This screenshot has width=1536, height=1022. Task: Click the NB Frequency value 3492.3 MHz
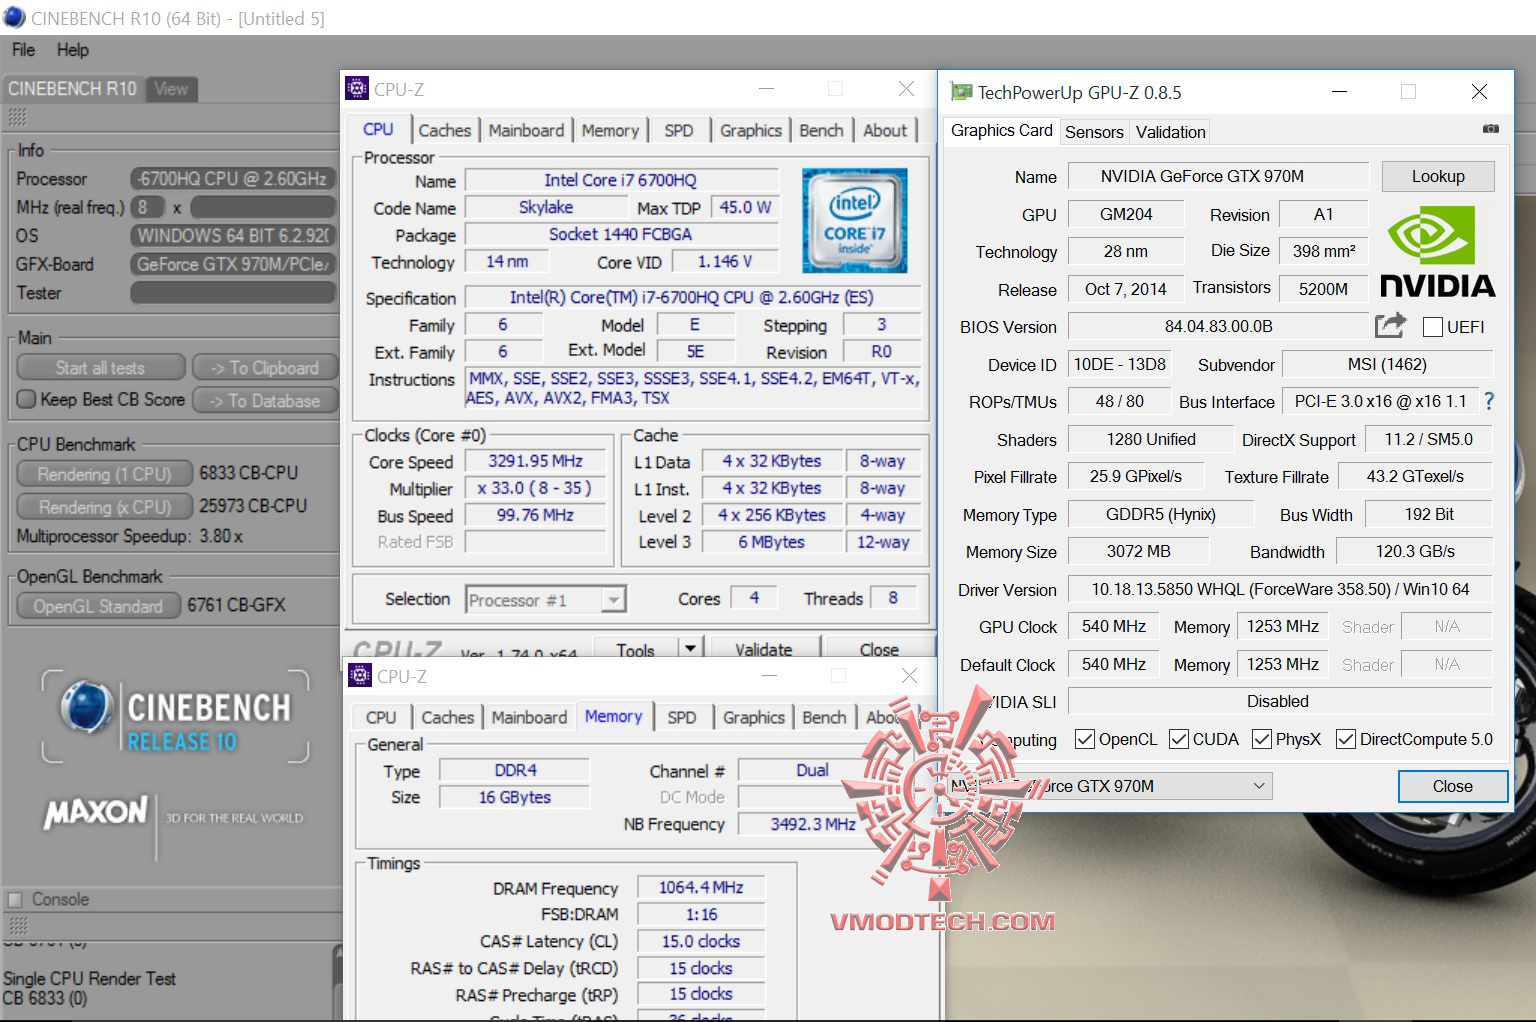[812, 824]
